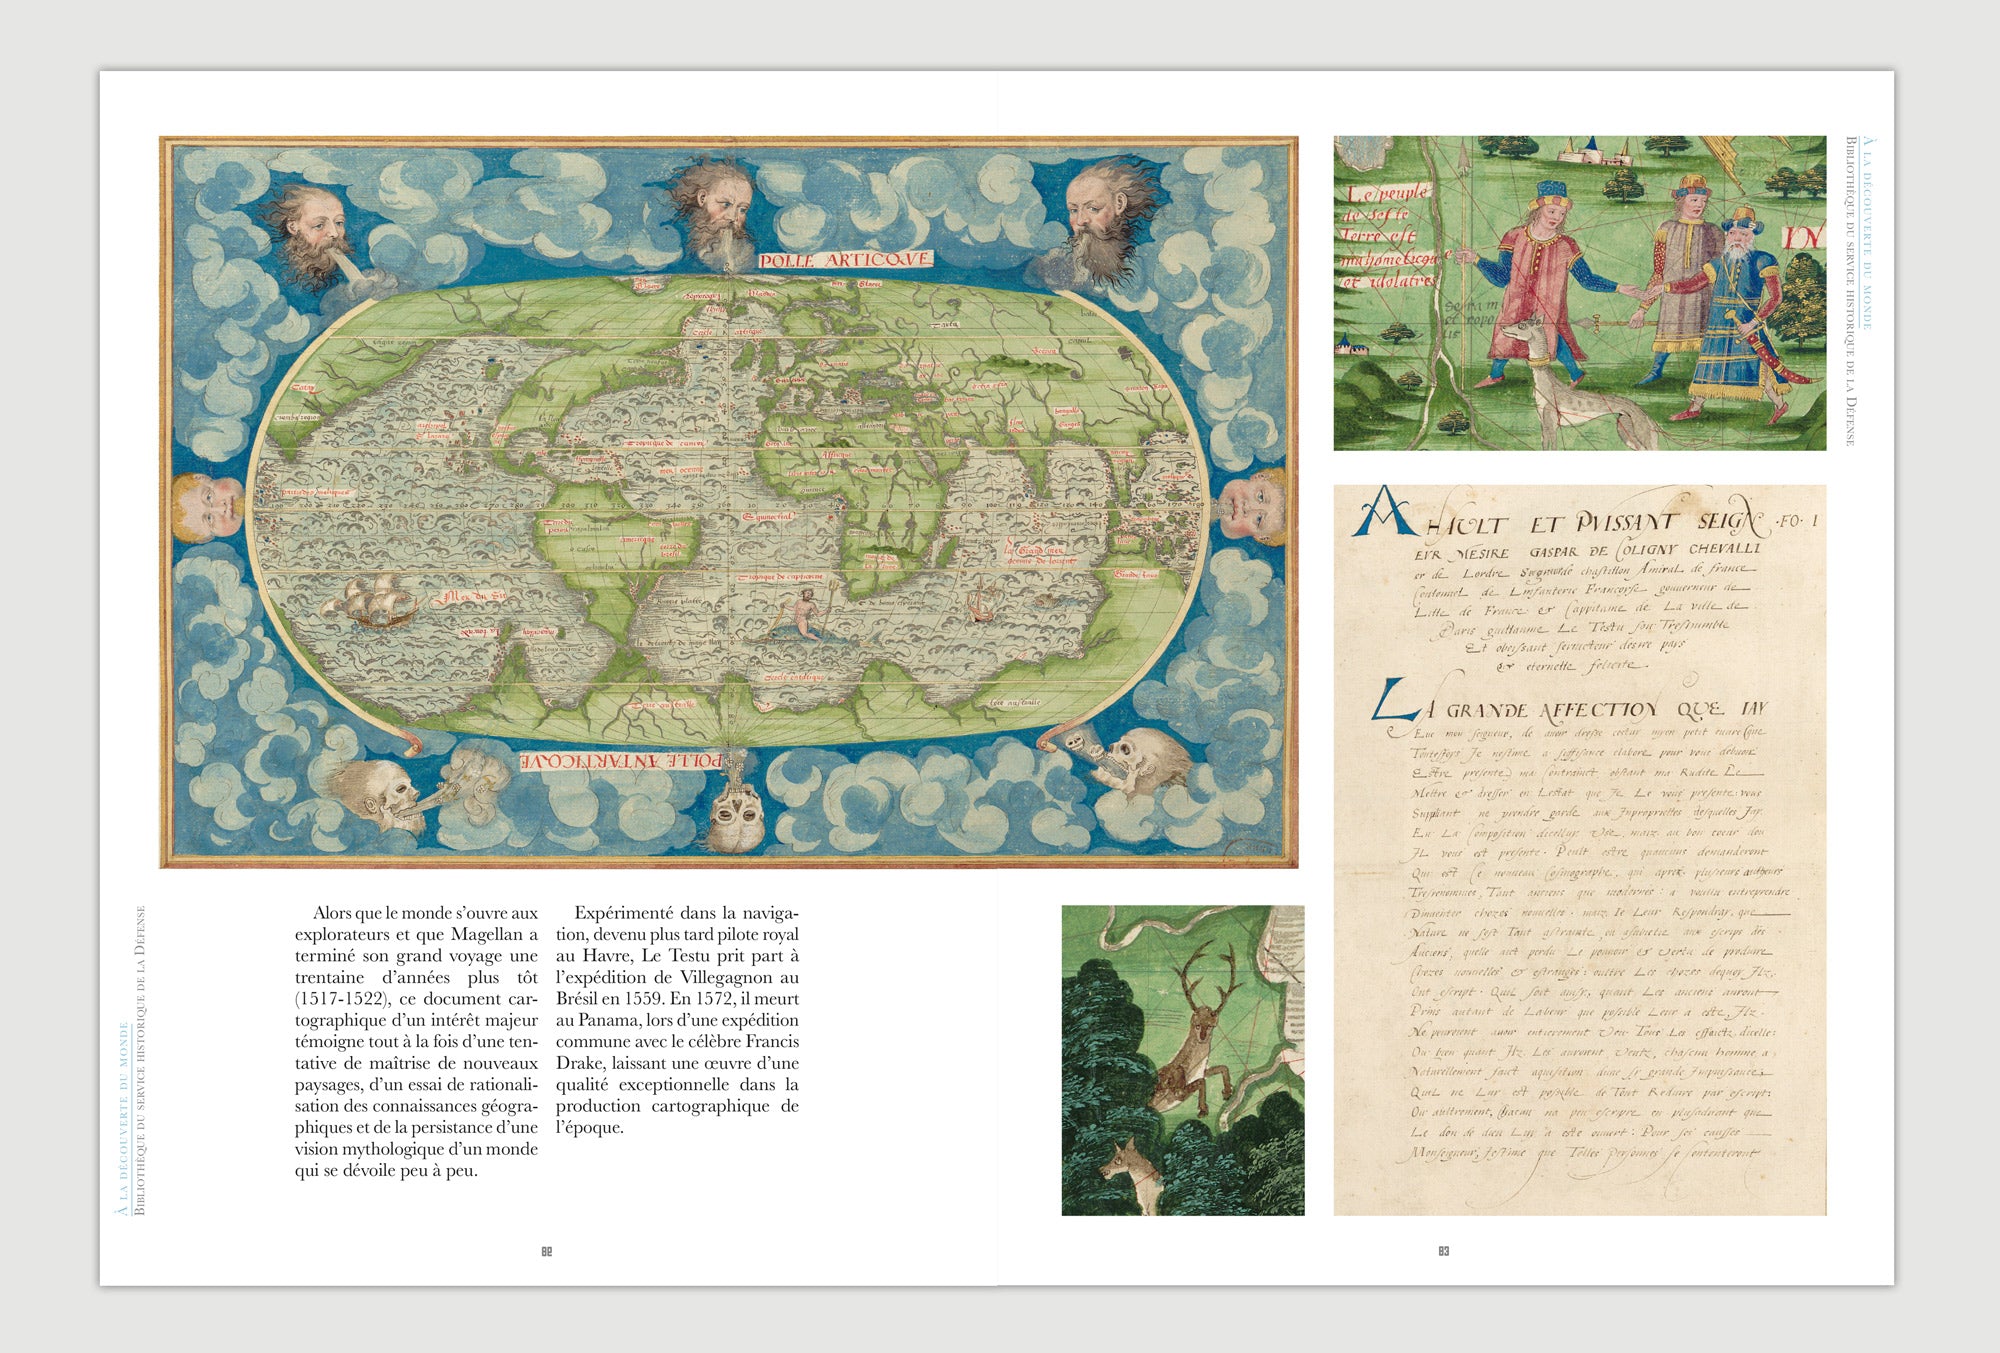Click the text 'Drake, laissant une œuvre d’une'
2000x1353 pixels.
[677, 1063]
